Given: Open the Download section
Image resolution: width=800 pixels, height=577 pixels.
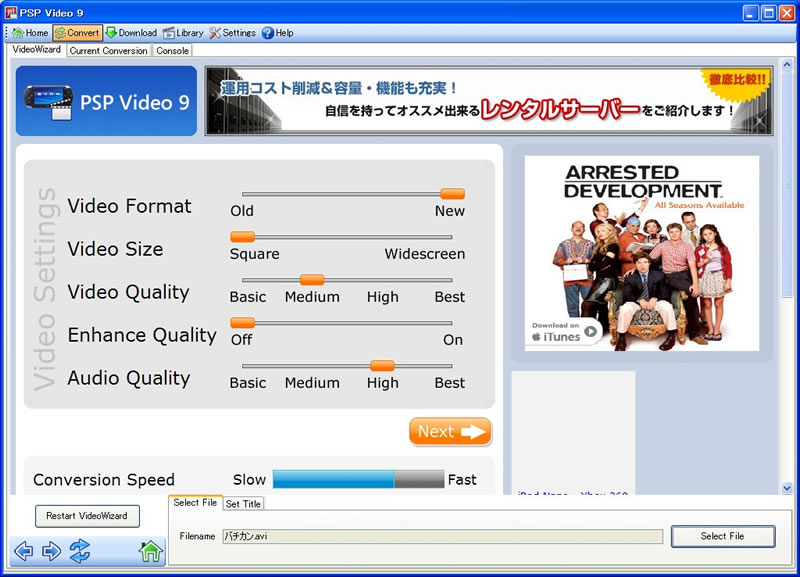Looking at the screenshot, I should coord(131,33).
